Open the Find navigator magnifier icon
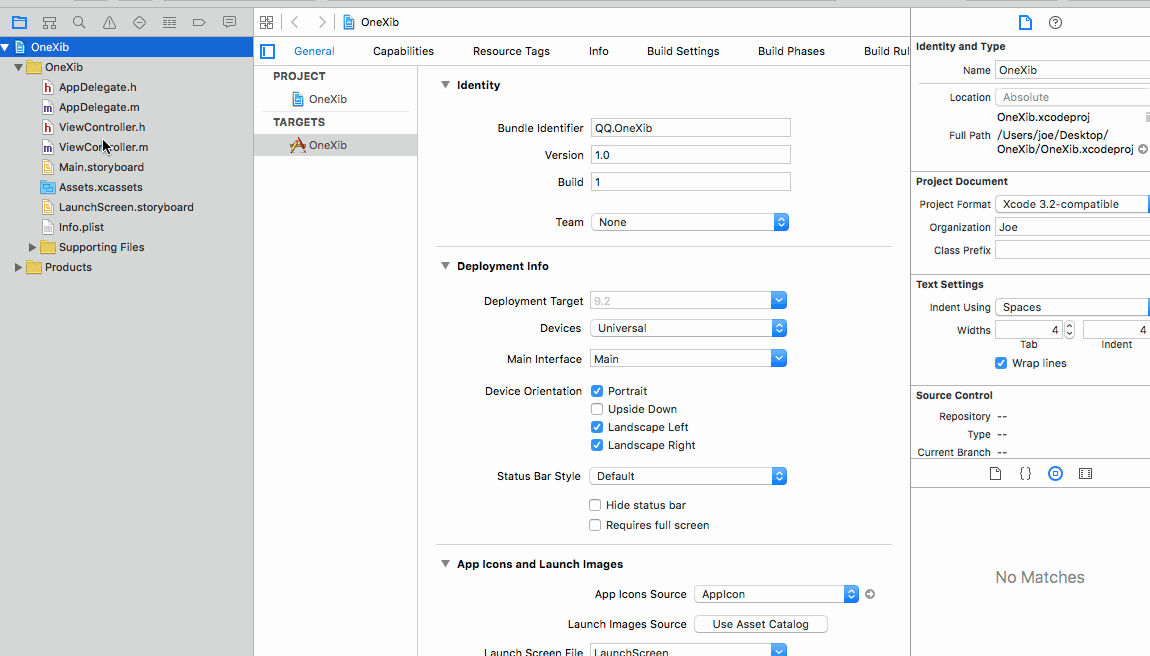The image size is (1150, 656). click(x=79, y=23)
